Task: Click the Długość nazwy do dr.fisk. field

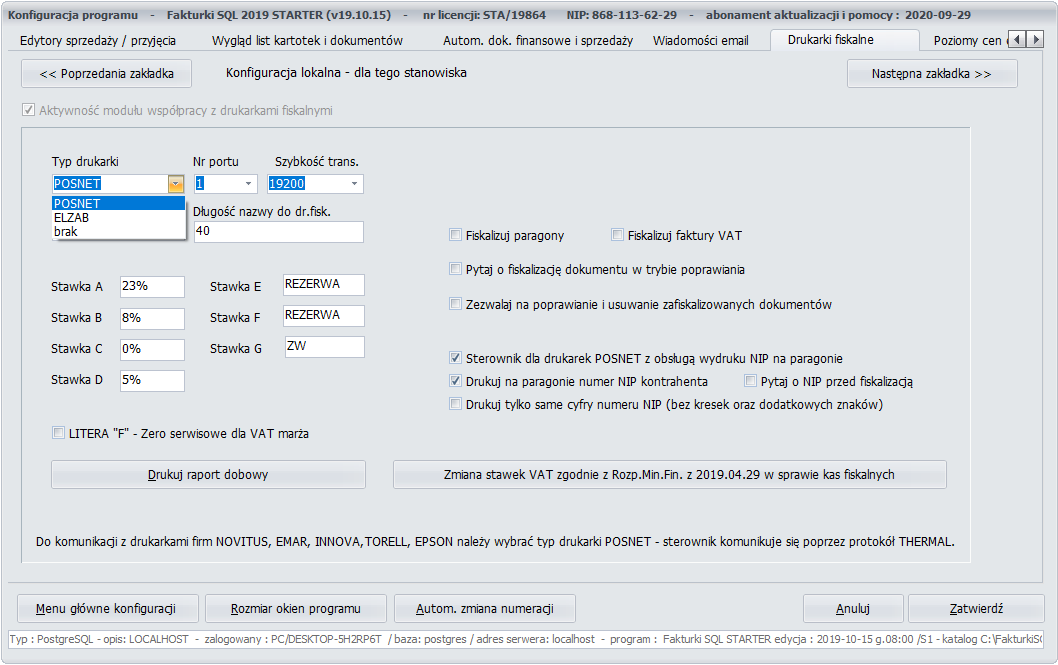Action: click(x=279, y=231)
